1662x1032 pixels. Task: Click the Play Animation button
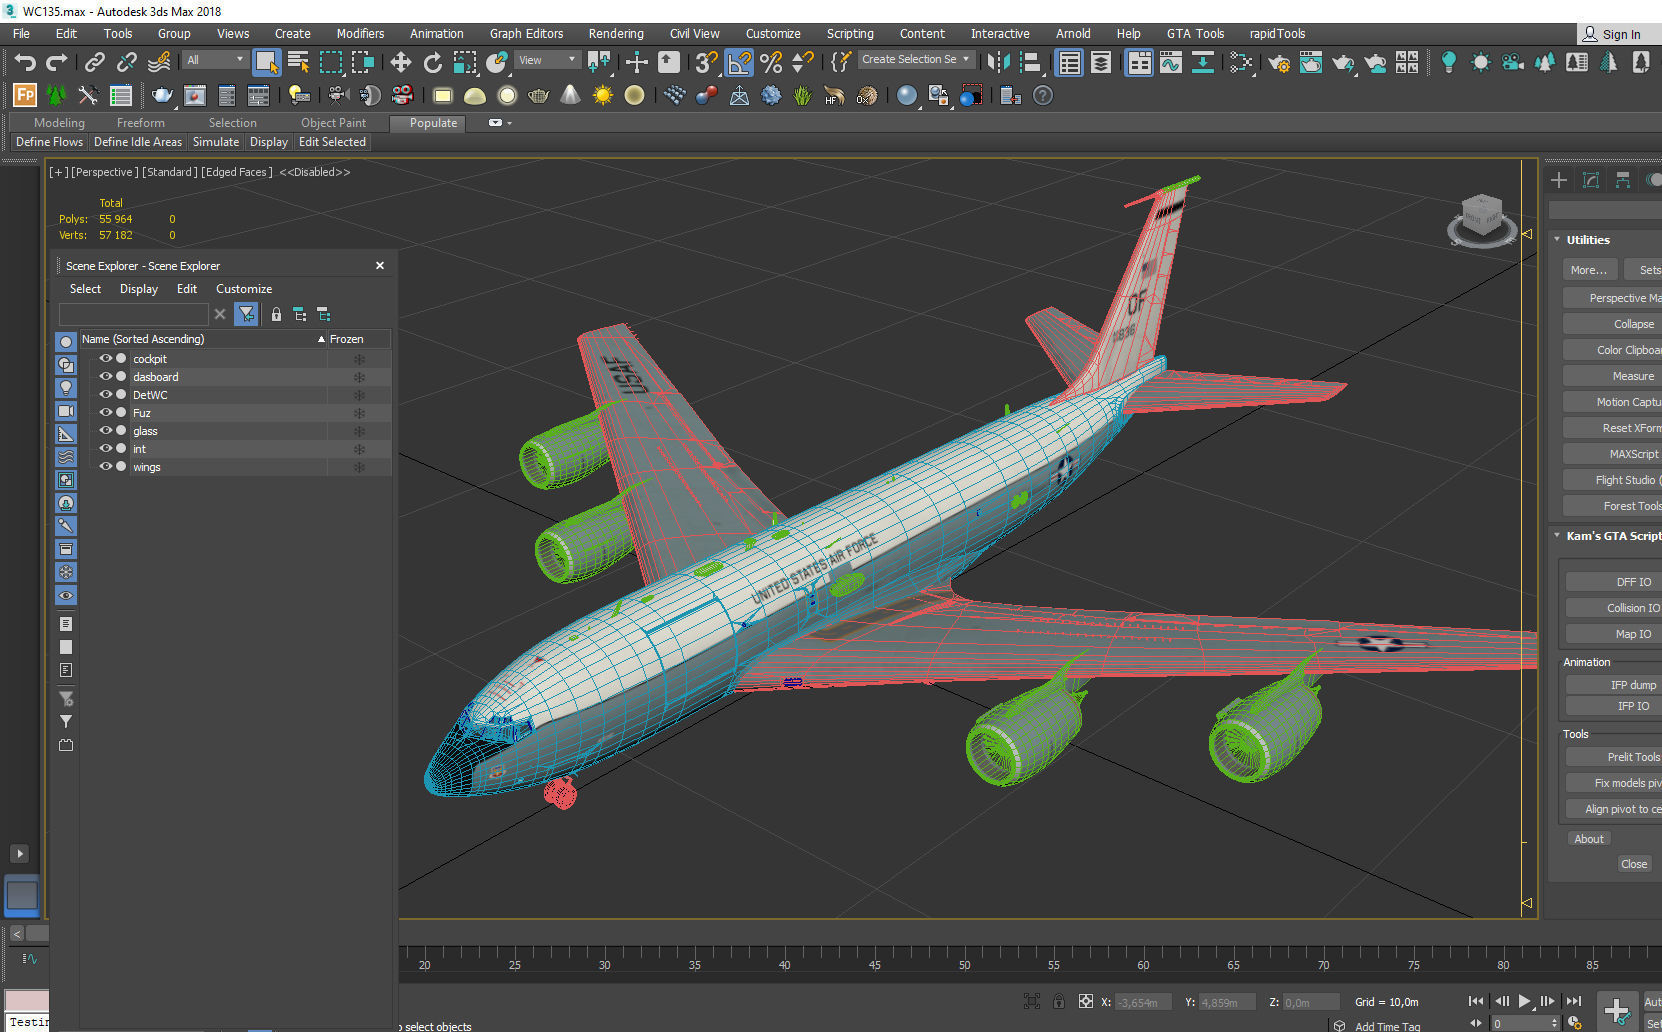tap(1524, 1001)
